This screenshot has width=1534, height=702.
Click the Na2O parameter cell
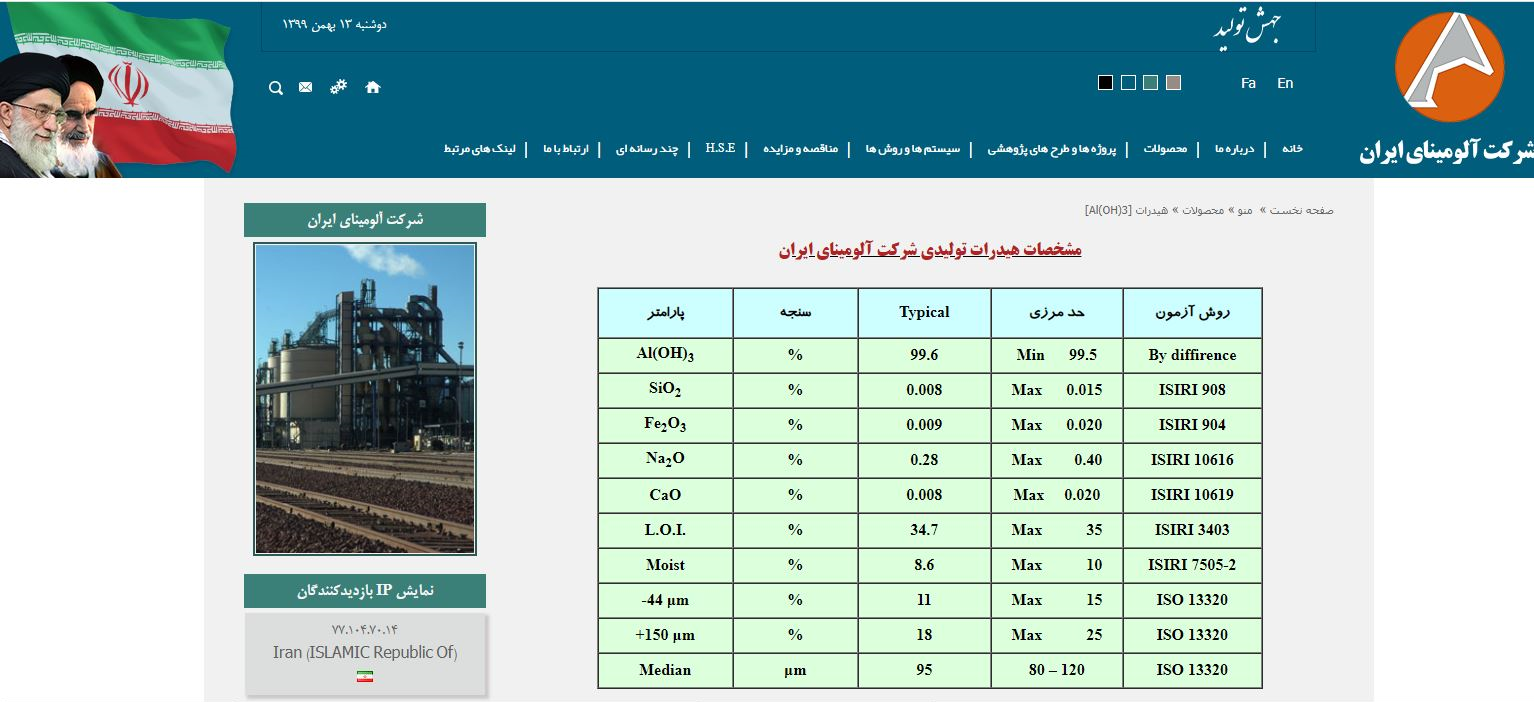click(665, 460)
